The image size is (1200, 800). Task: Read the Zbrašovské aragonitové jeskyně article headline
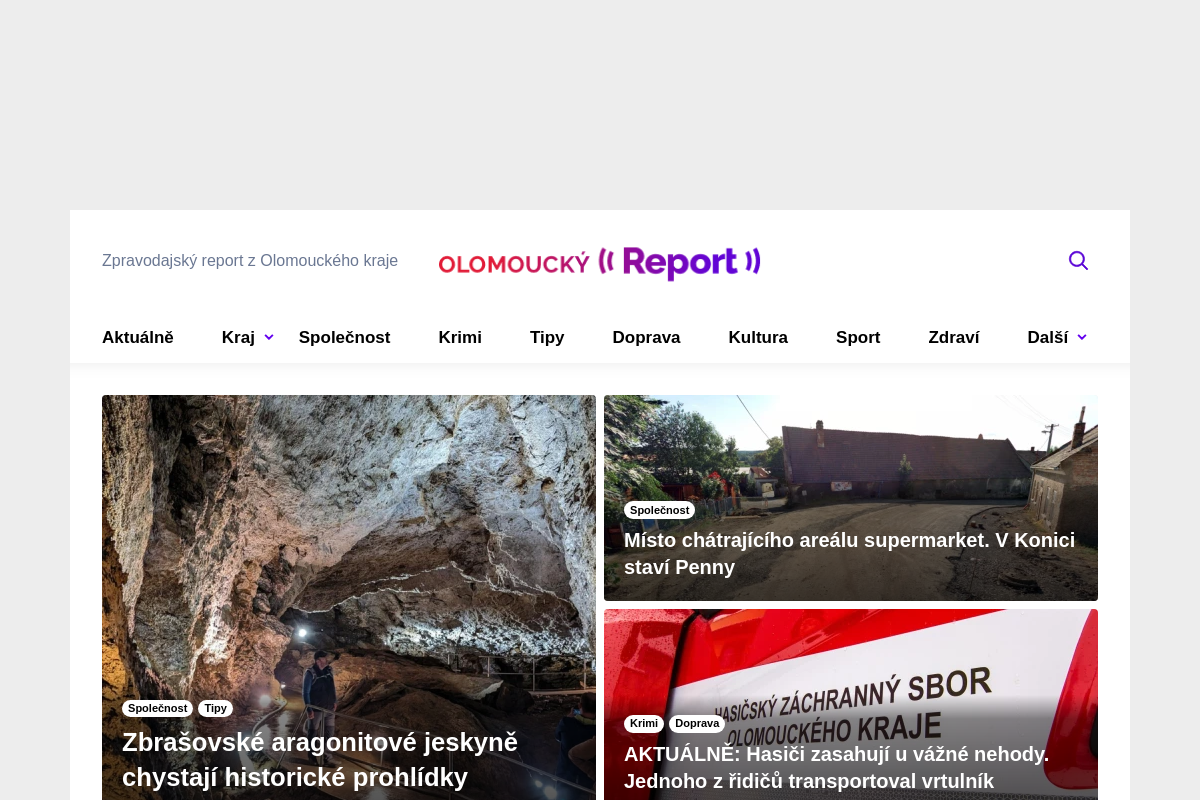click(x=320, y=760)
